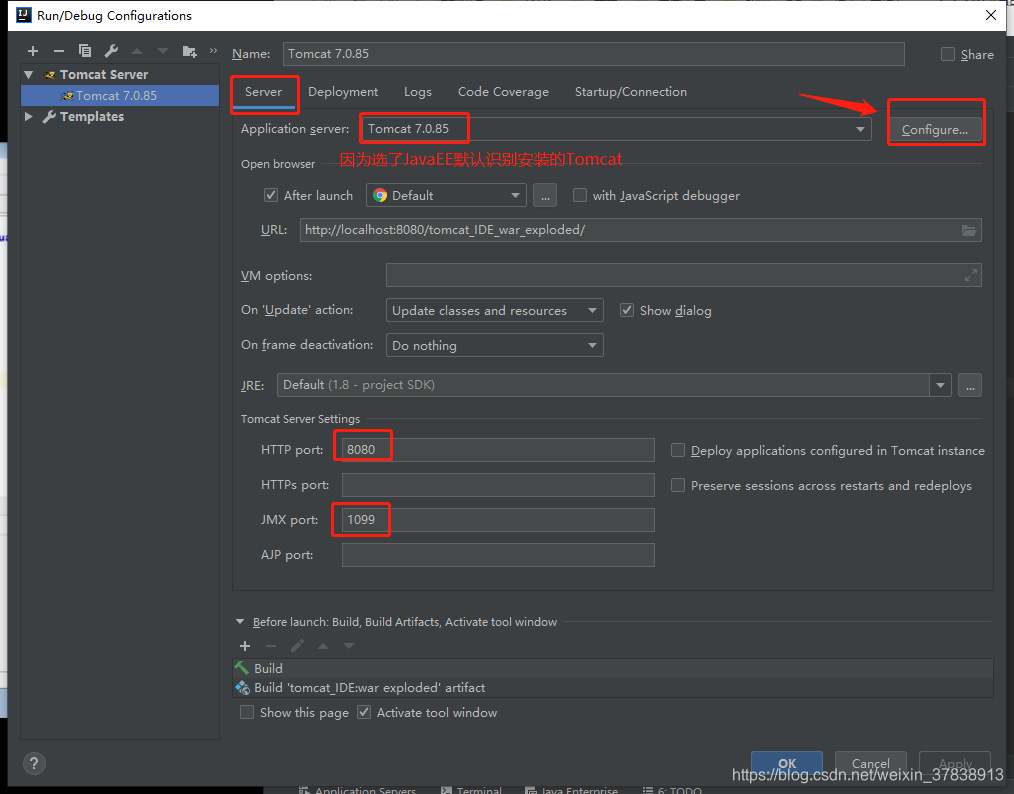This screenshot has height=794, width=1014.
Task: Click in the HTTPs port field
Action: (x=498, y=485)
